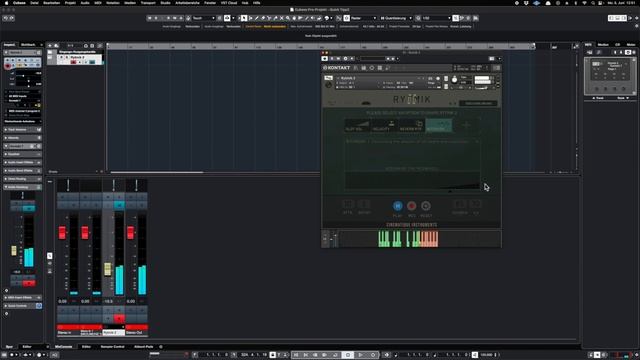The height and width of the screenshot is (360, 640).
Task: Click the Kontakt instrument volume knob
Action: [454, 80]
